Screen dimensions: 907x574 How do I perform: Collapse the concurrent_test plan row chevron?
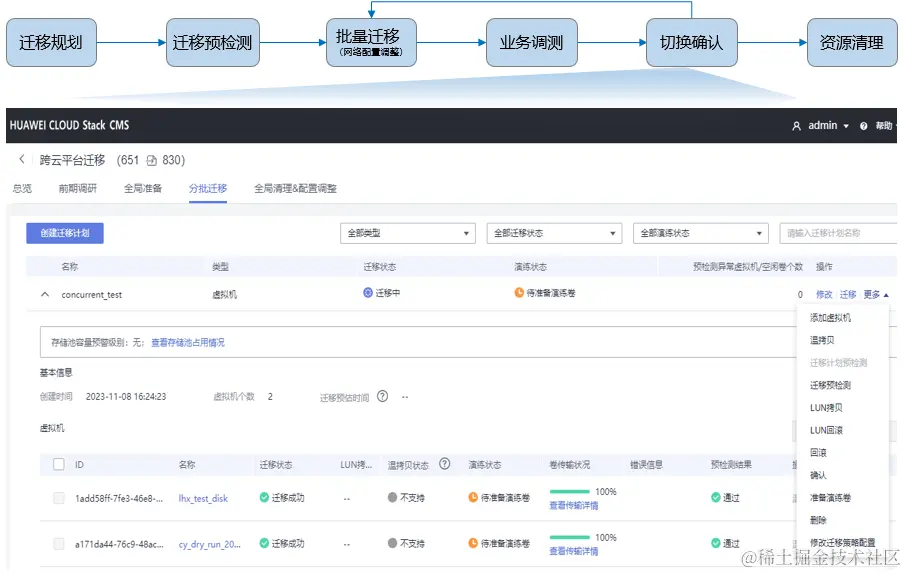pyautogui.click(x=45, y=295)
